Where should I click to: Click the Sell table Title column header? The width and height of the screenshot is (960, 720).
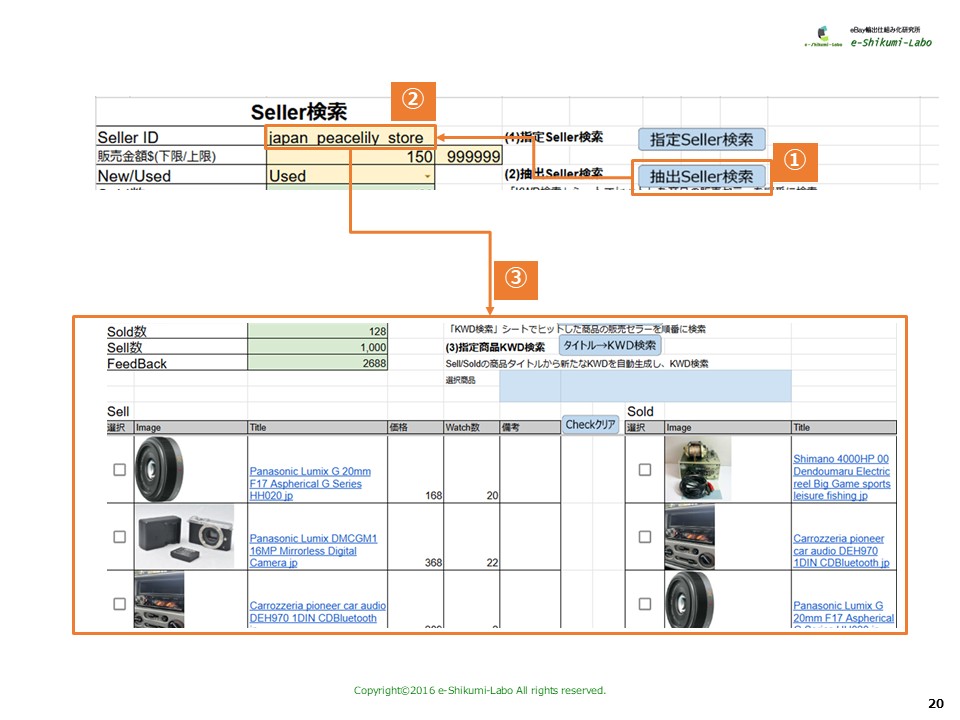(x=317, y=427)
